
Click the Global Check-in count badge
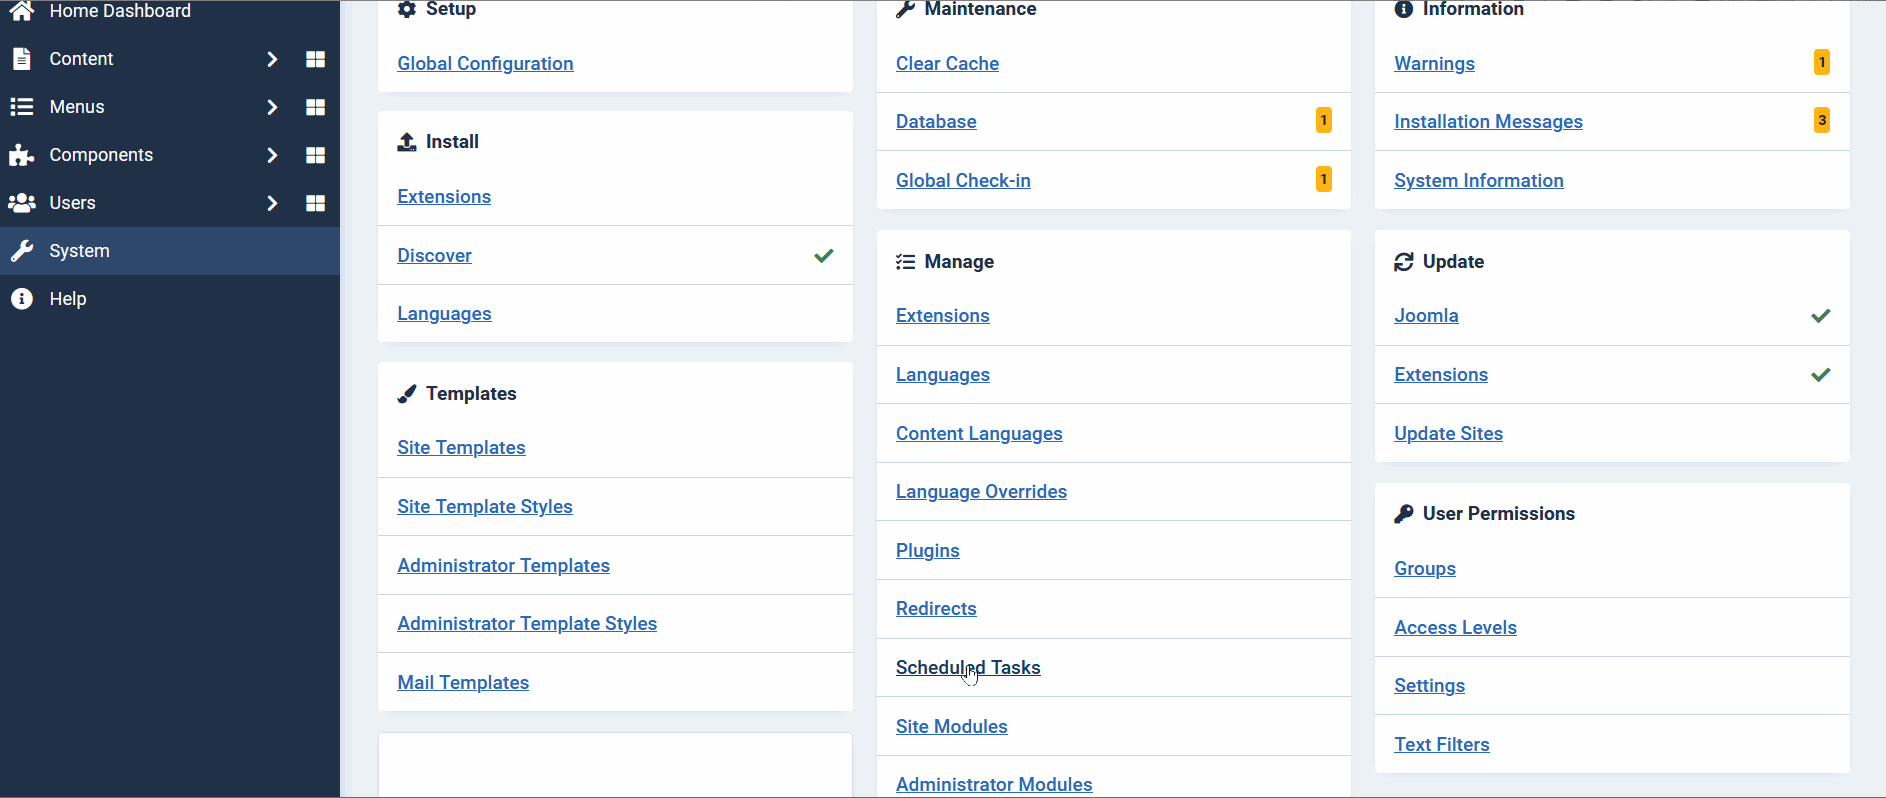click(x=1323, y=179)
